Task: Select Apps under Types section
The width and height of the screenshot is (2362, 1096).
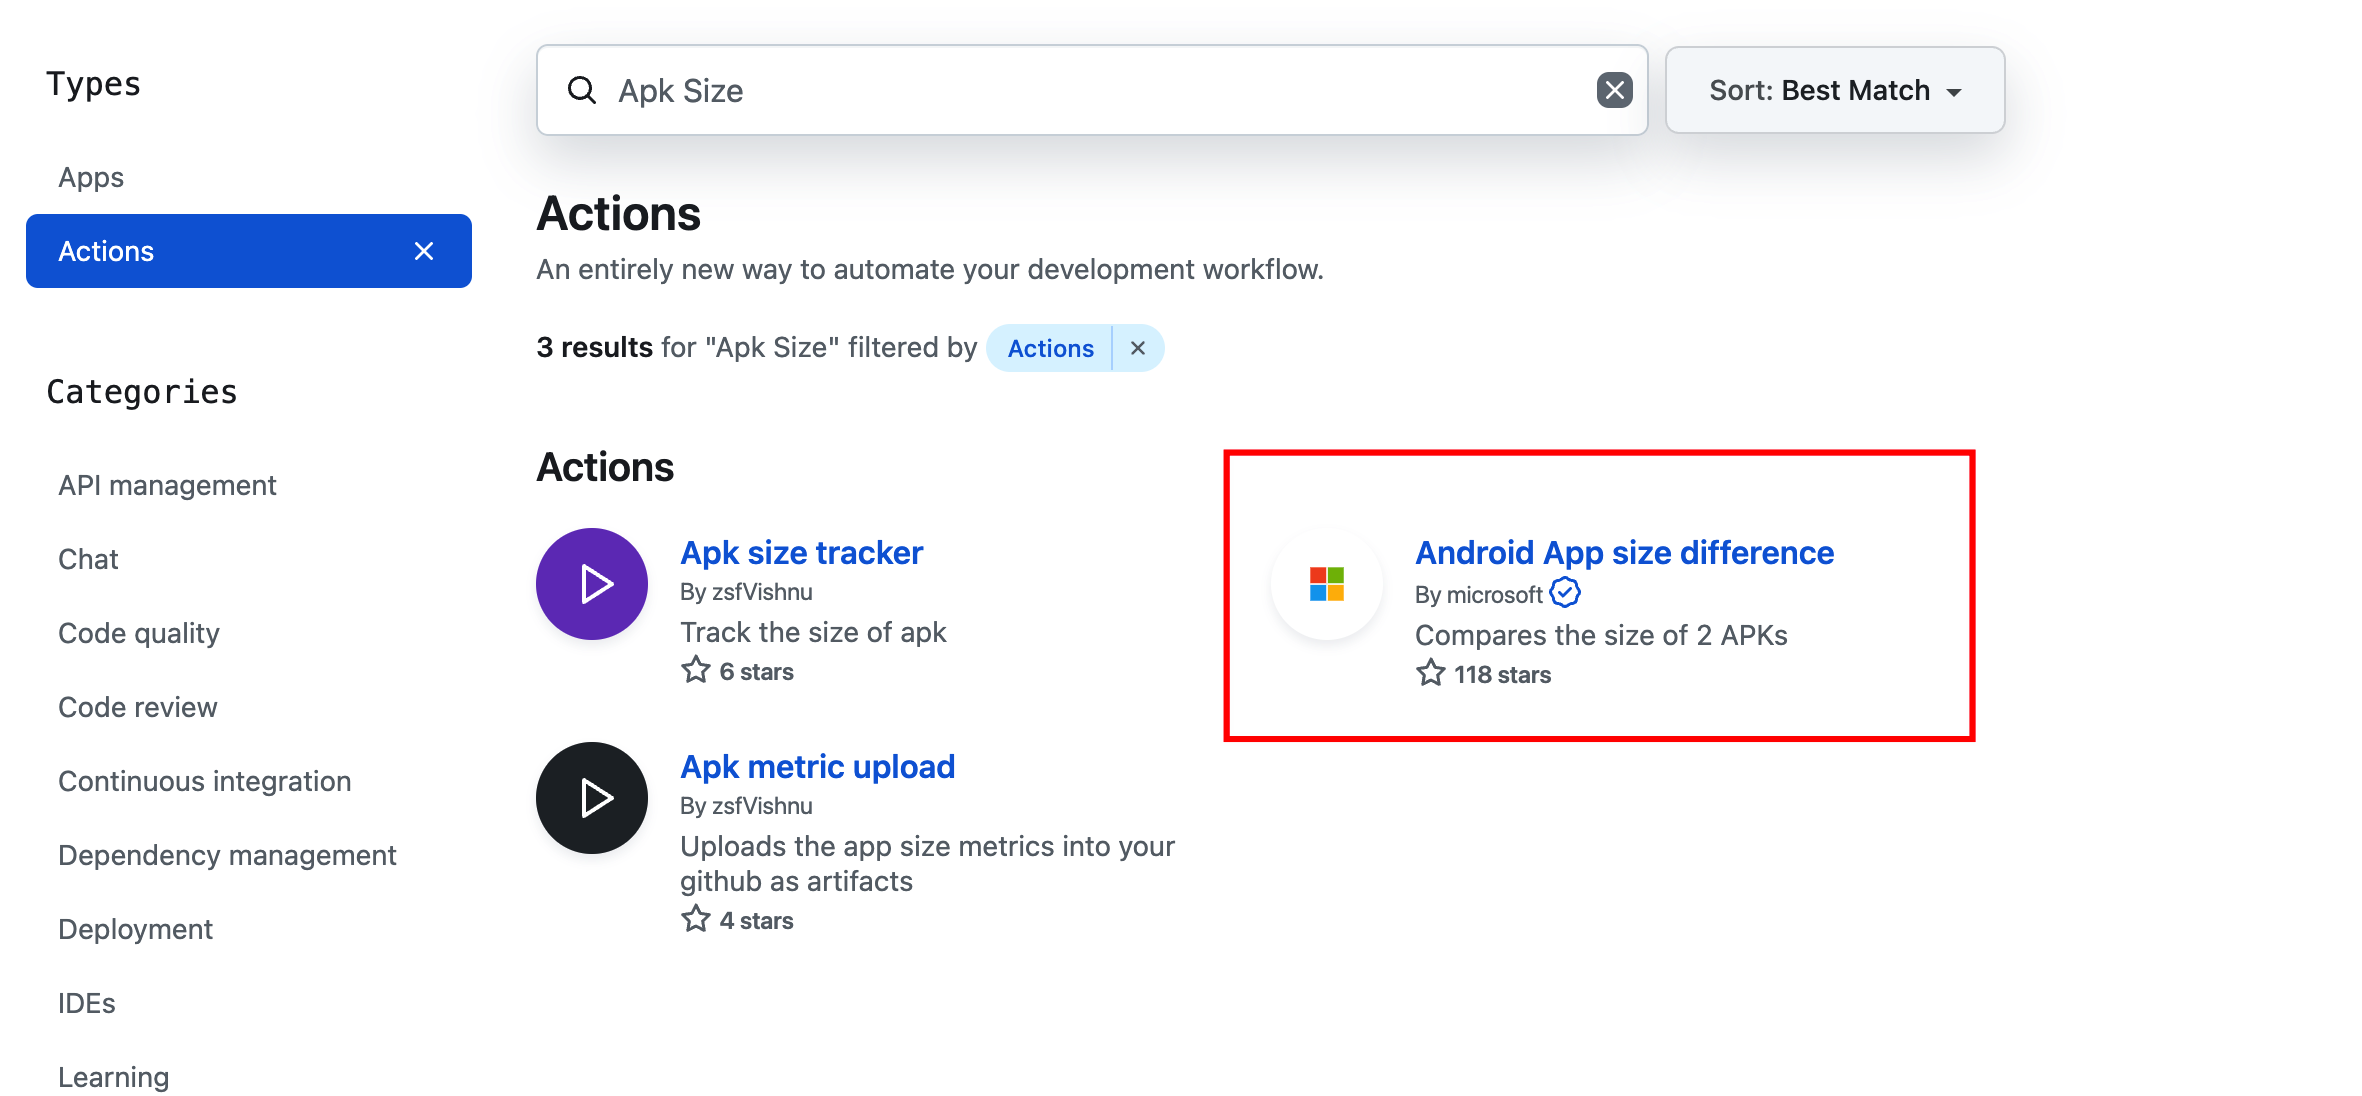Action: click(90, 176)
